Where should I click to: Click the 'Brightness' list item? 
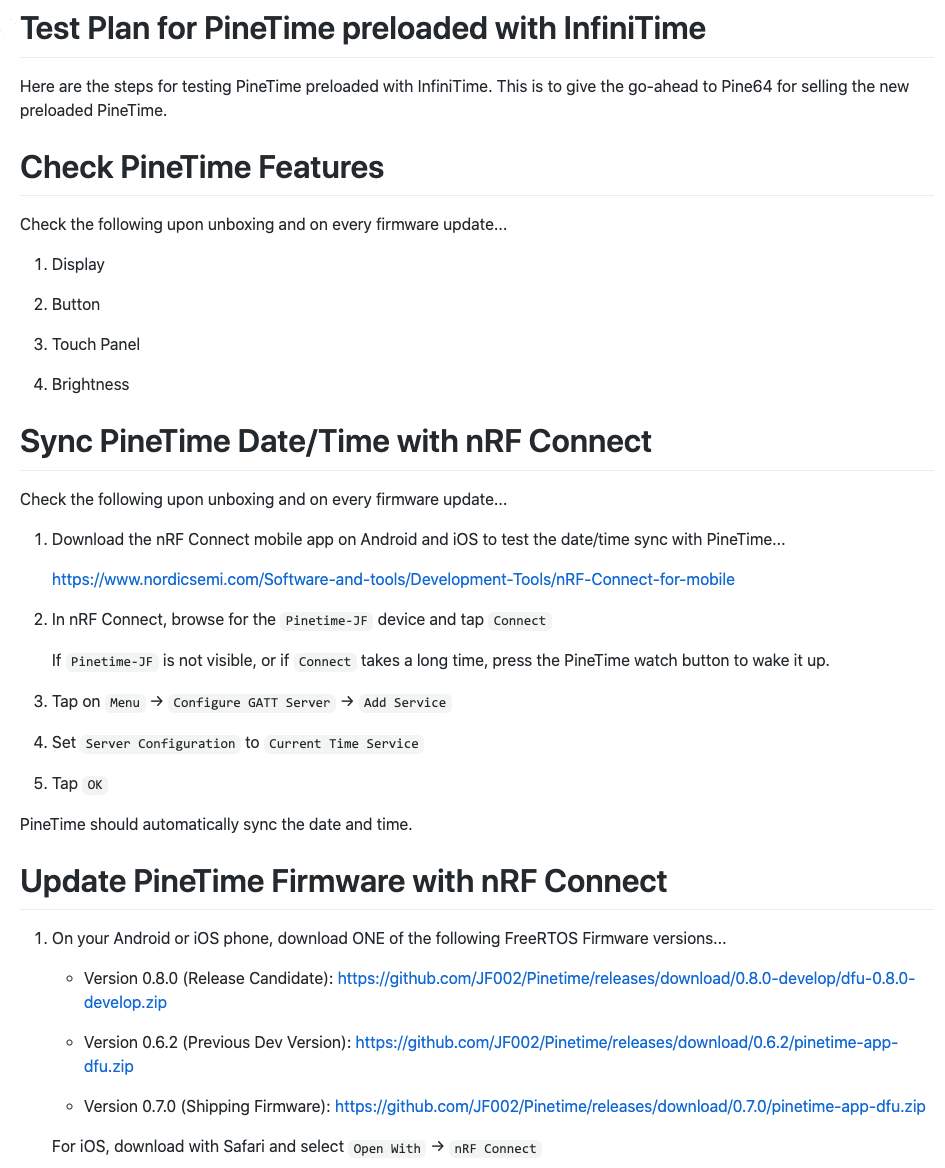91,385
